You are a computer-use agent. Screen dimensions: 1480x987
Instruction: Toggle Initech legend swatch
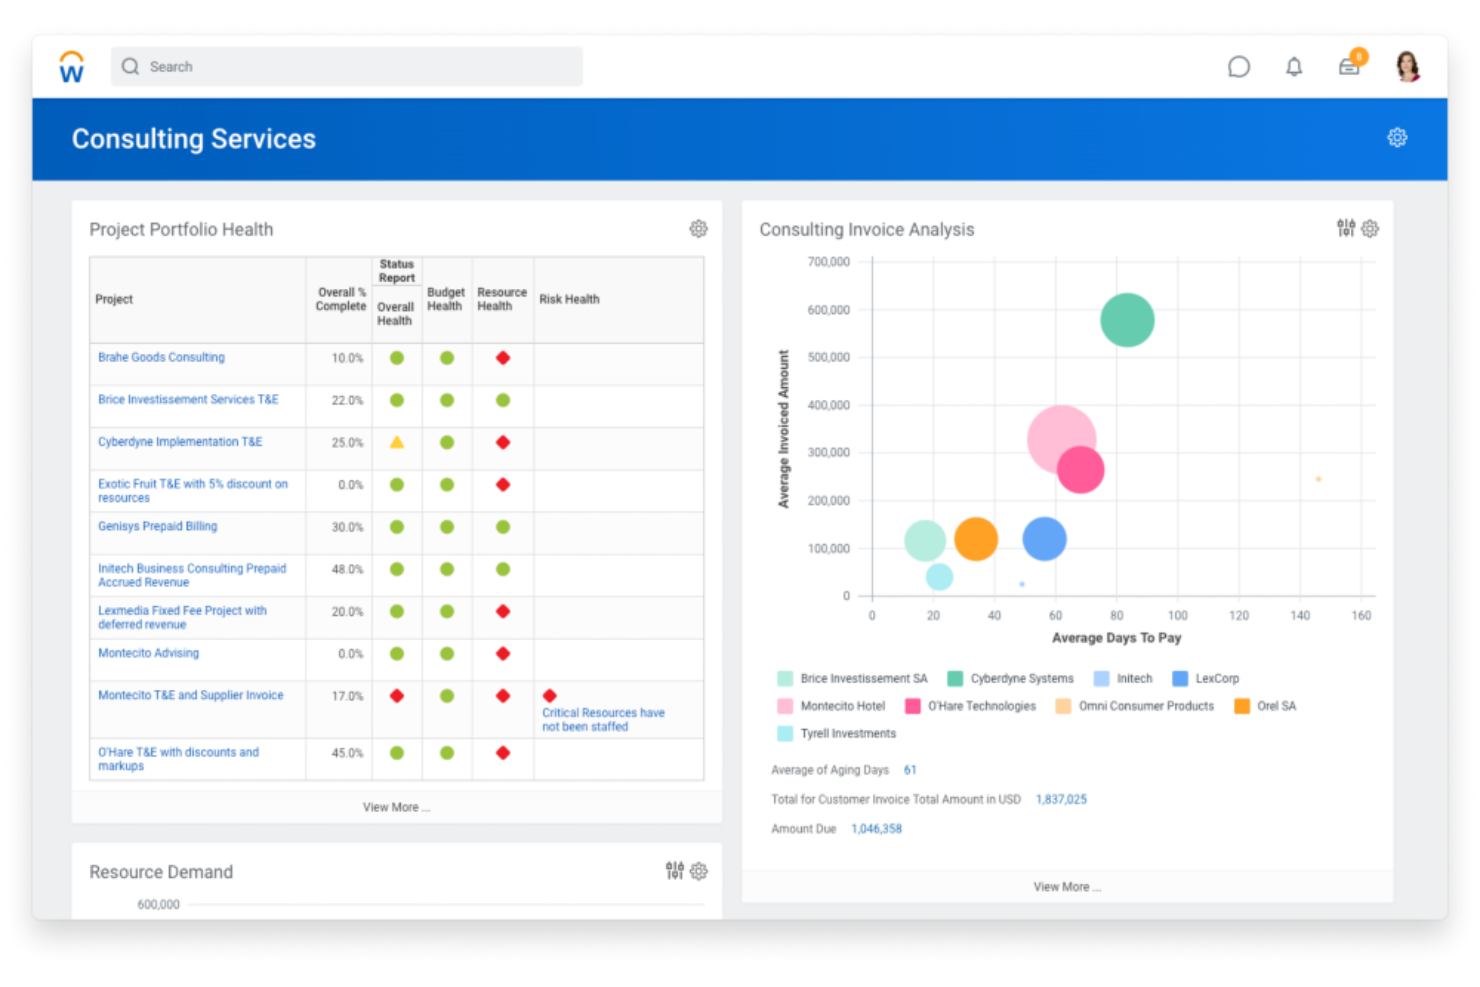tap(1101, 678)
